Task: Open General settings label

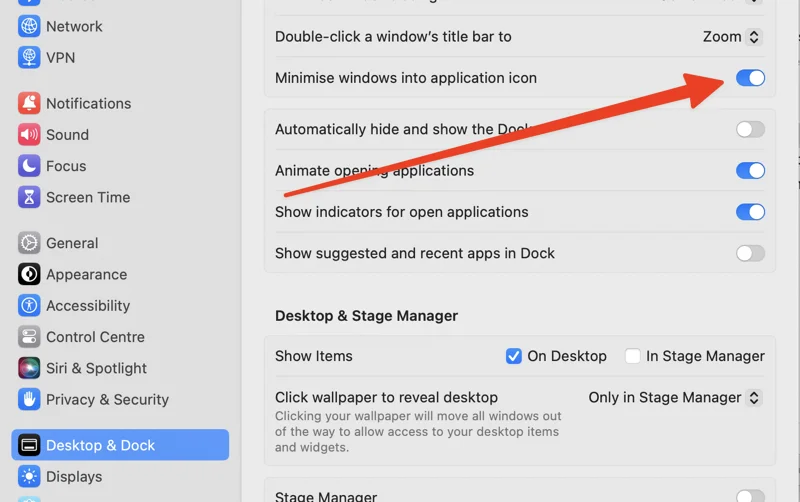Action: [x=72, y=243]
